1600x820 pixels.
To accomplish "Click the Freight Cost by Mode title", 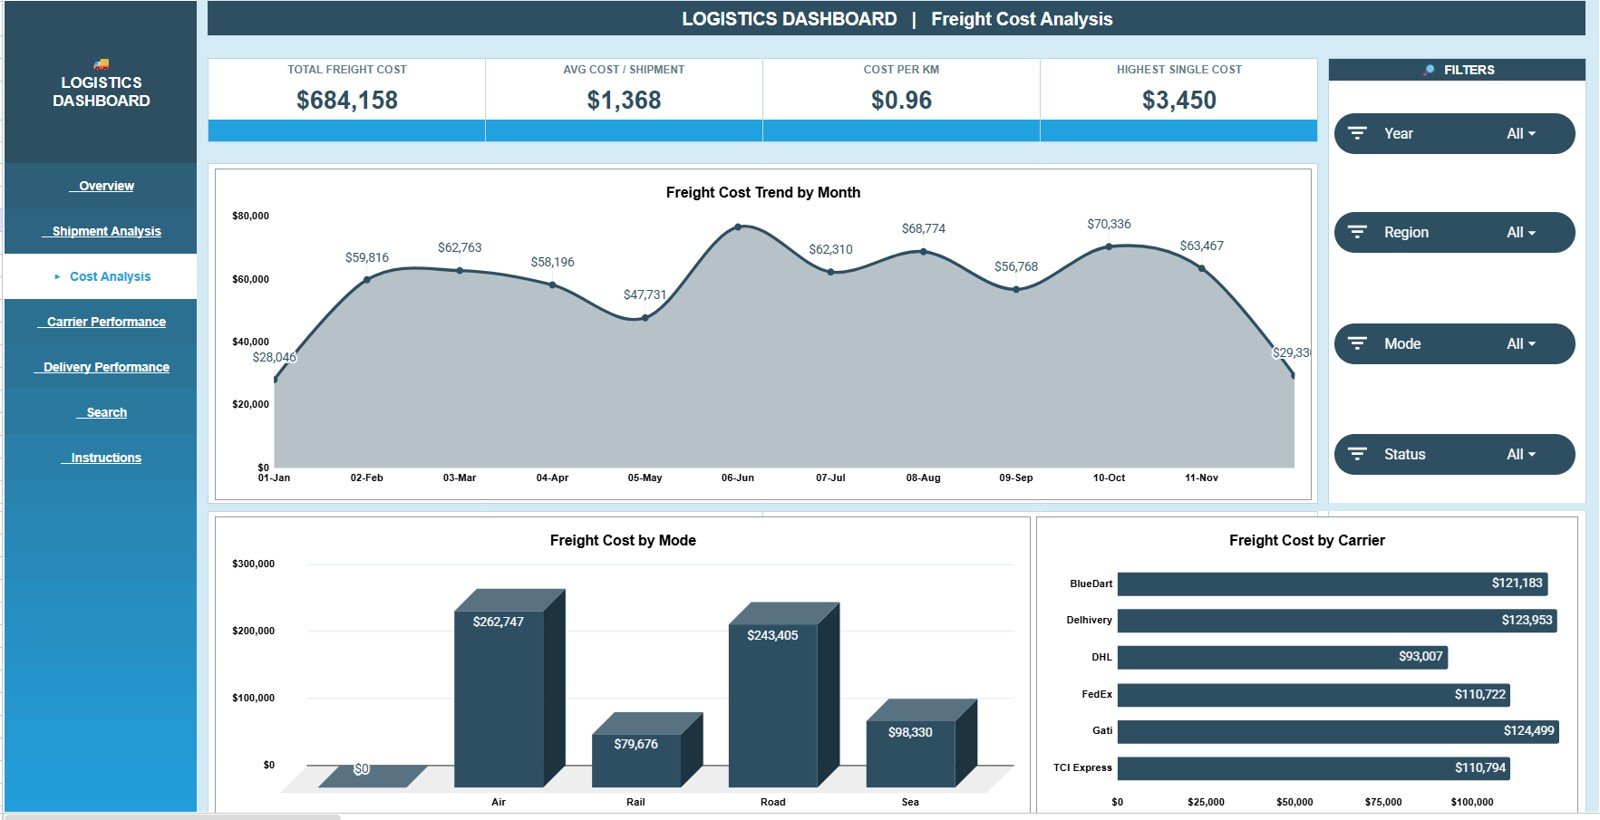I will (623, 540).
